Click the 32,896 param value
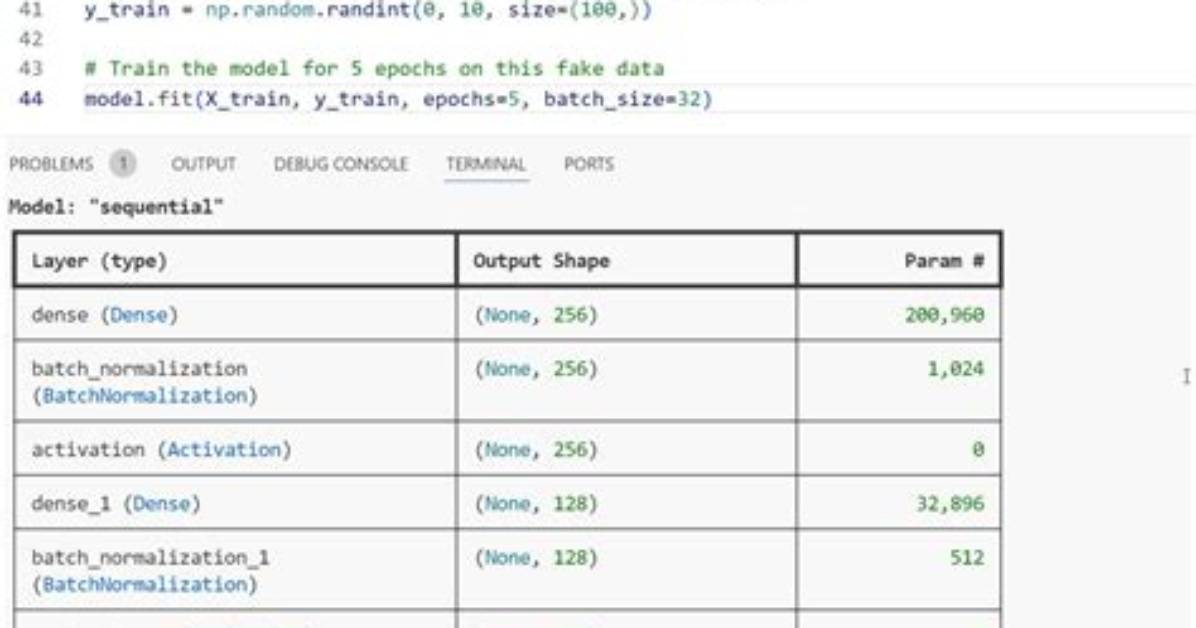The width and height of the screenshot is (1196, 628). (950, 504)
